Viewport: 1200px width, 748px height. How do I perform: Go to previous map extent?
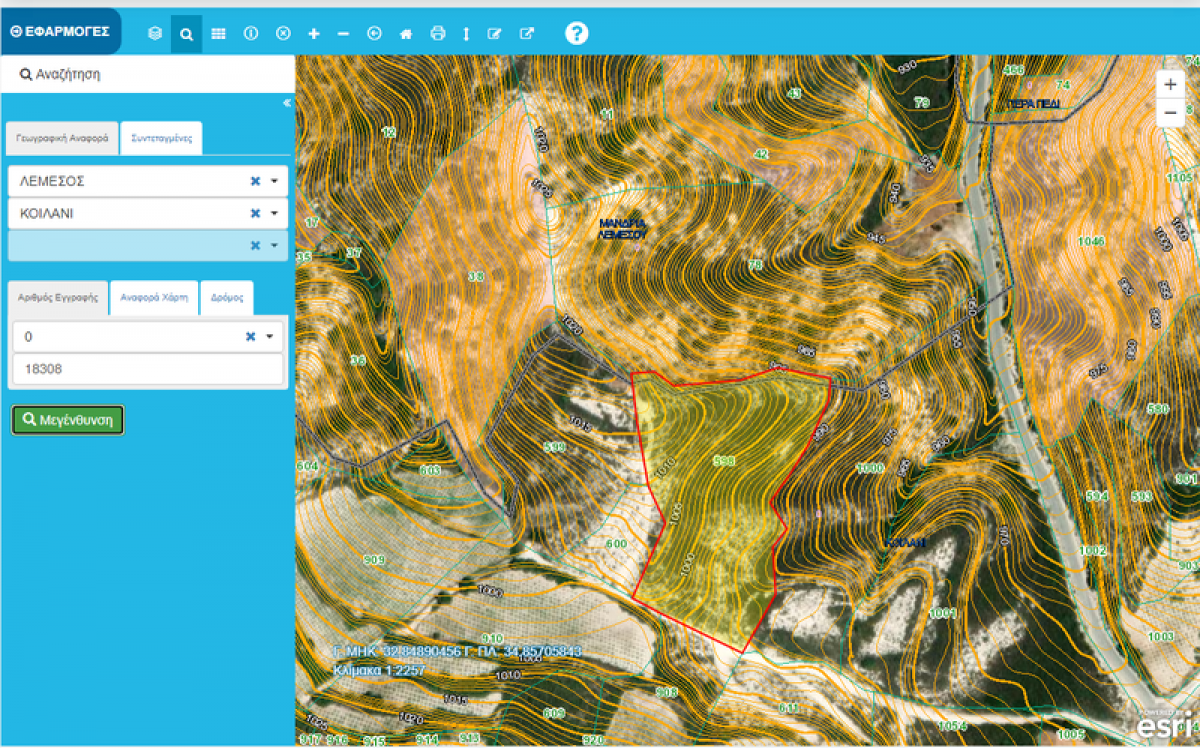pos(374,34)
